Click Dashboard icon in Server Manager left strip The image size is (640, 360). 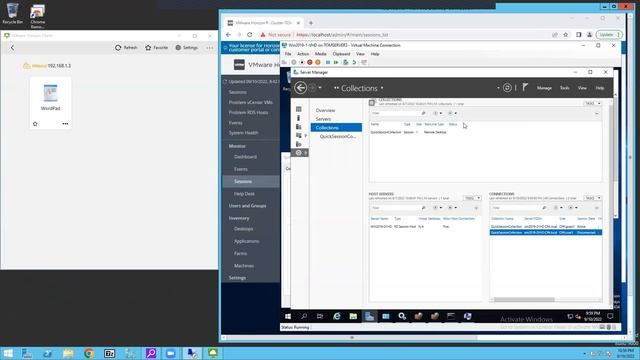(299, 109)
